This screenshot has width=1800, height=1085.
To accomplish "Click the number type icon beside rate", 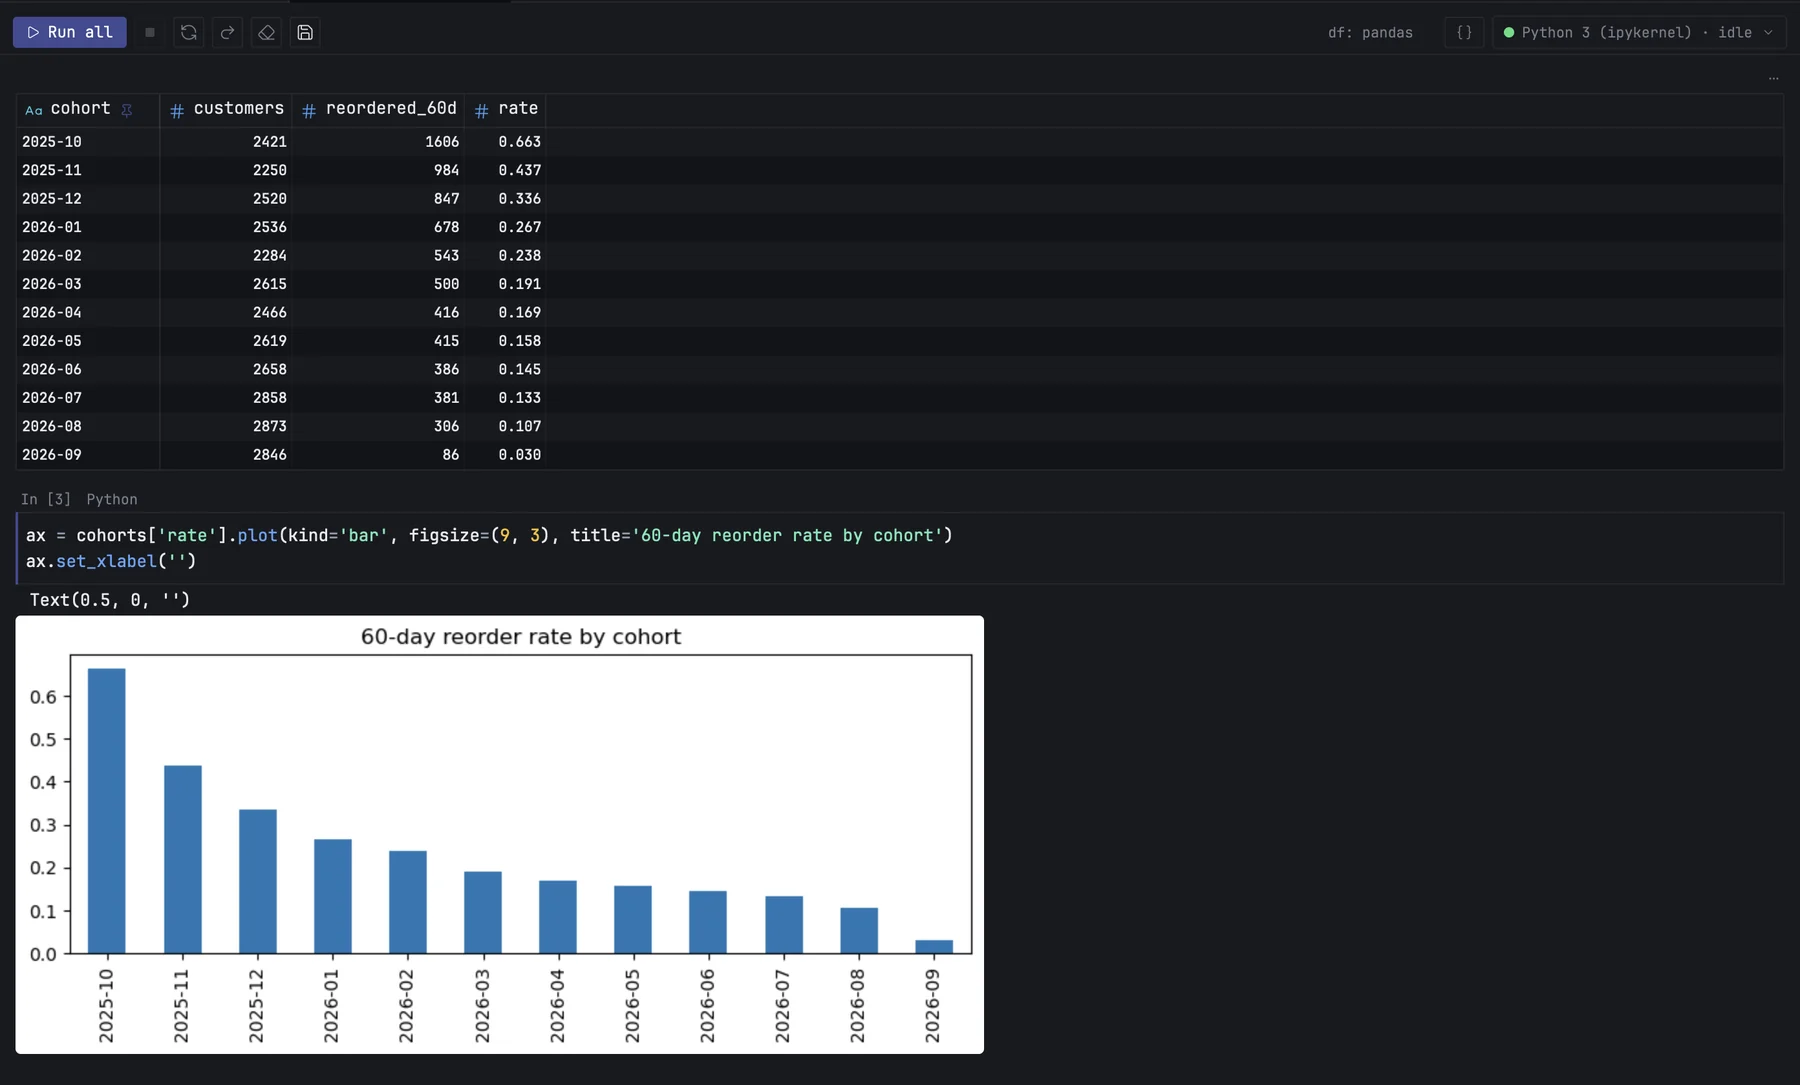I will click(481, 110).
